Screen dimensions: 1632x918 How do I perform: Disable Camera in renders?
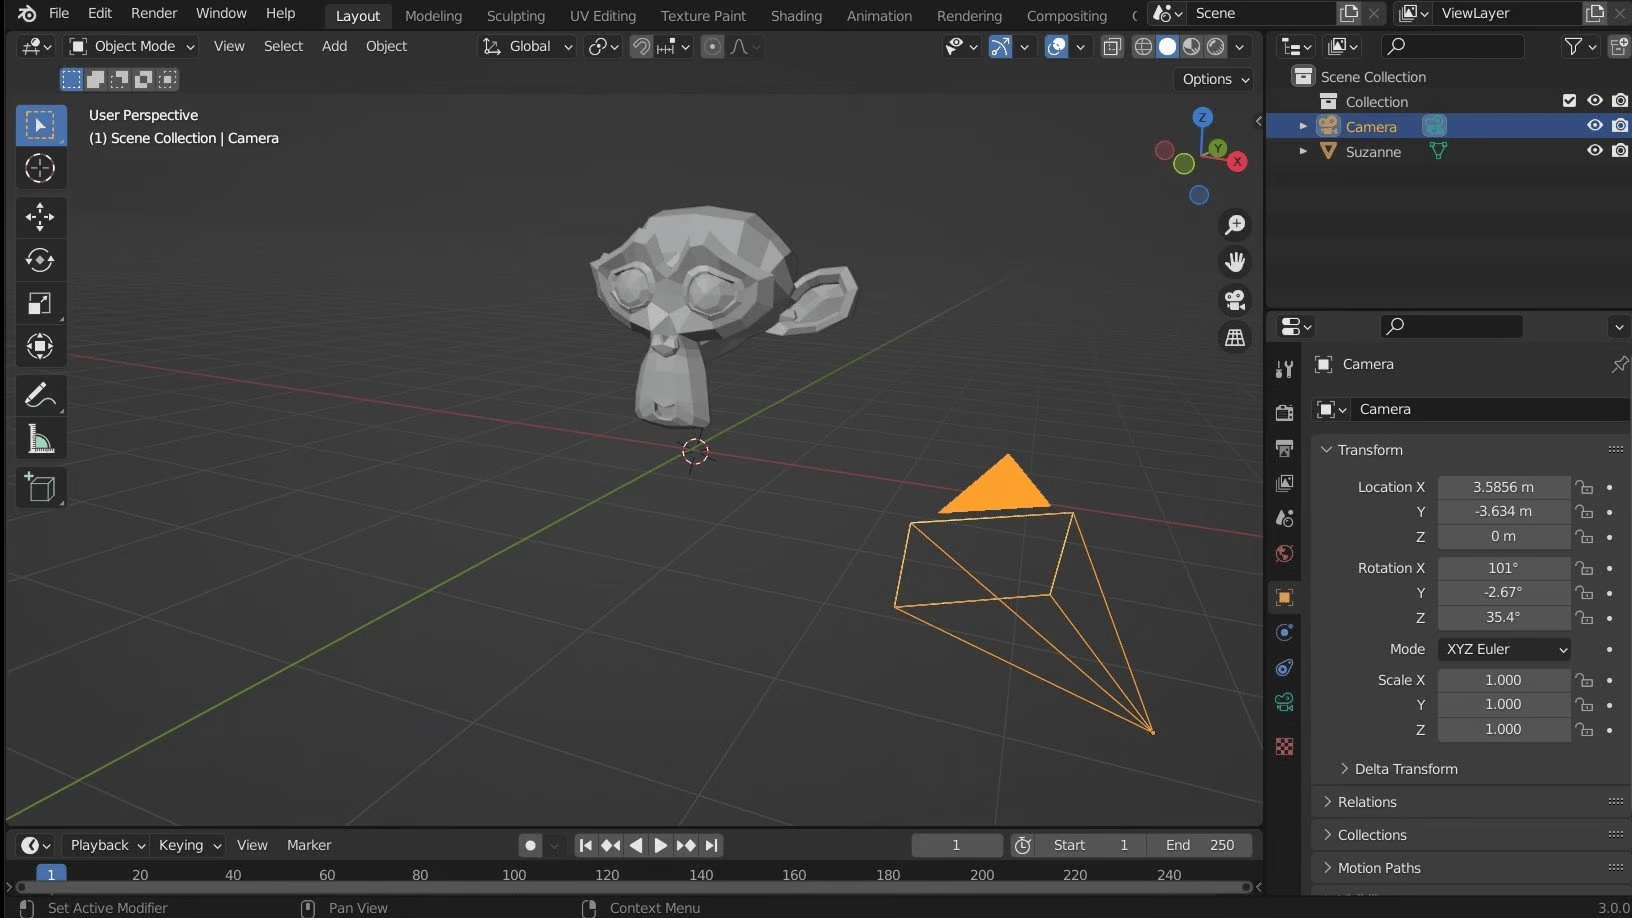pyautogui.click(x=1620, y=126)
